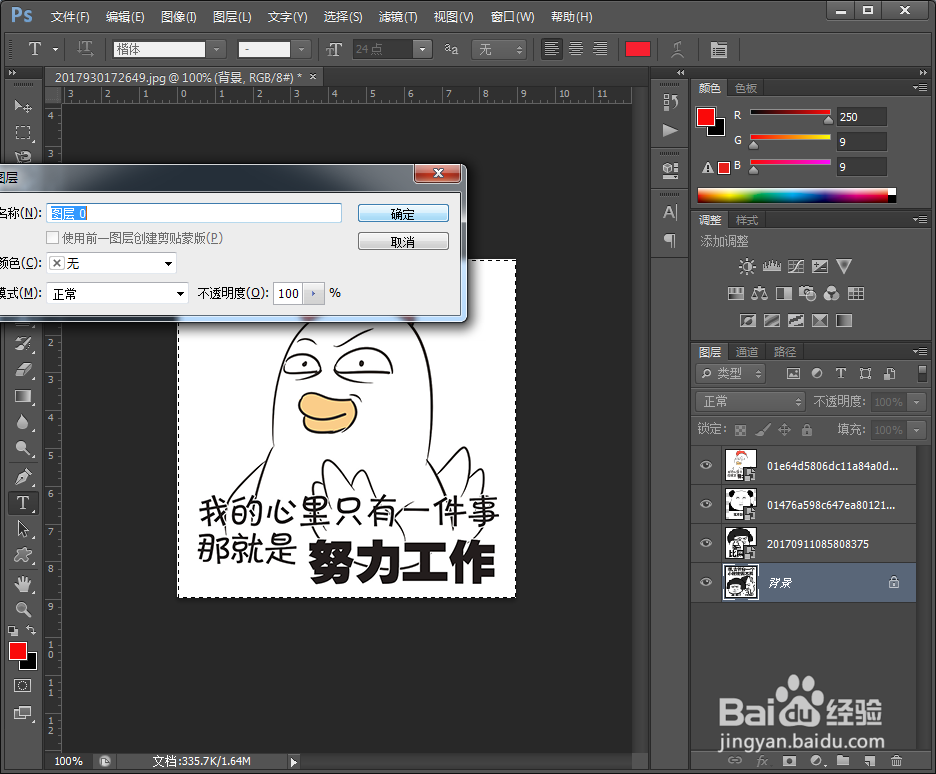Switch to 通道 tab
The image size is (936, 774).
(x=747, y=352)
